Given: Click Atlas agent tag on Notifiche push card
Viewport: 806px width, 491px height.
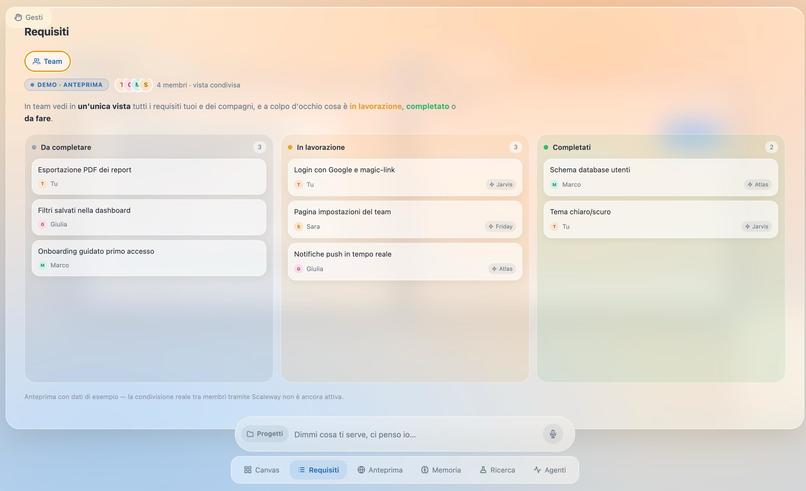Looking at the screenshot, I should click(502, 269).
